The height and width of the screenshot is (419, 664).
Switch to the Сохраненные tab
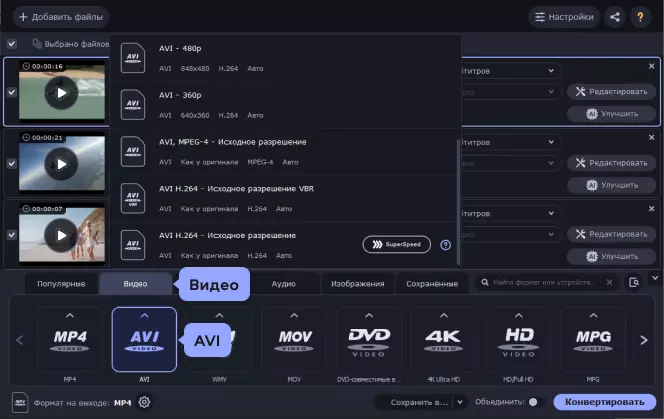point(432,284)
